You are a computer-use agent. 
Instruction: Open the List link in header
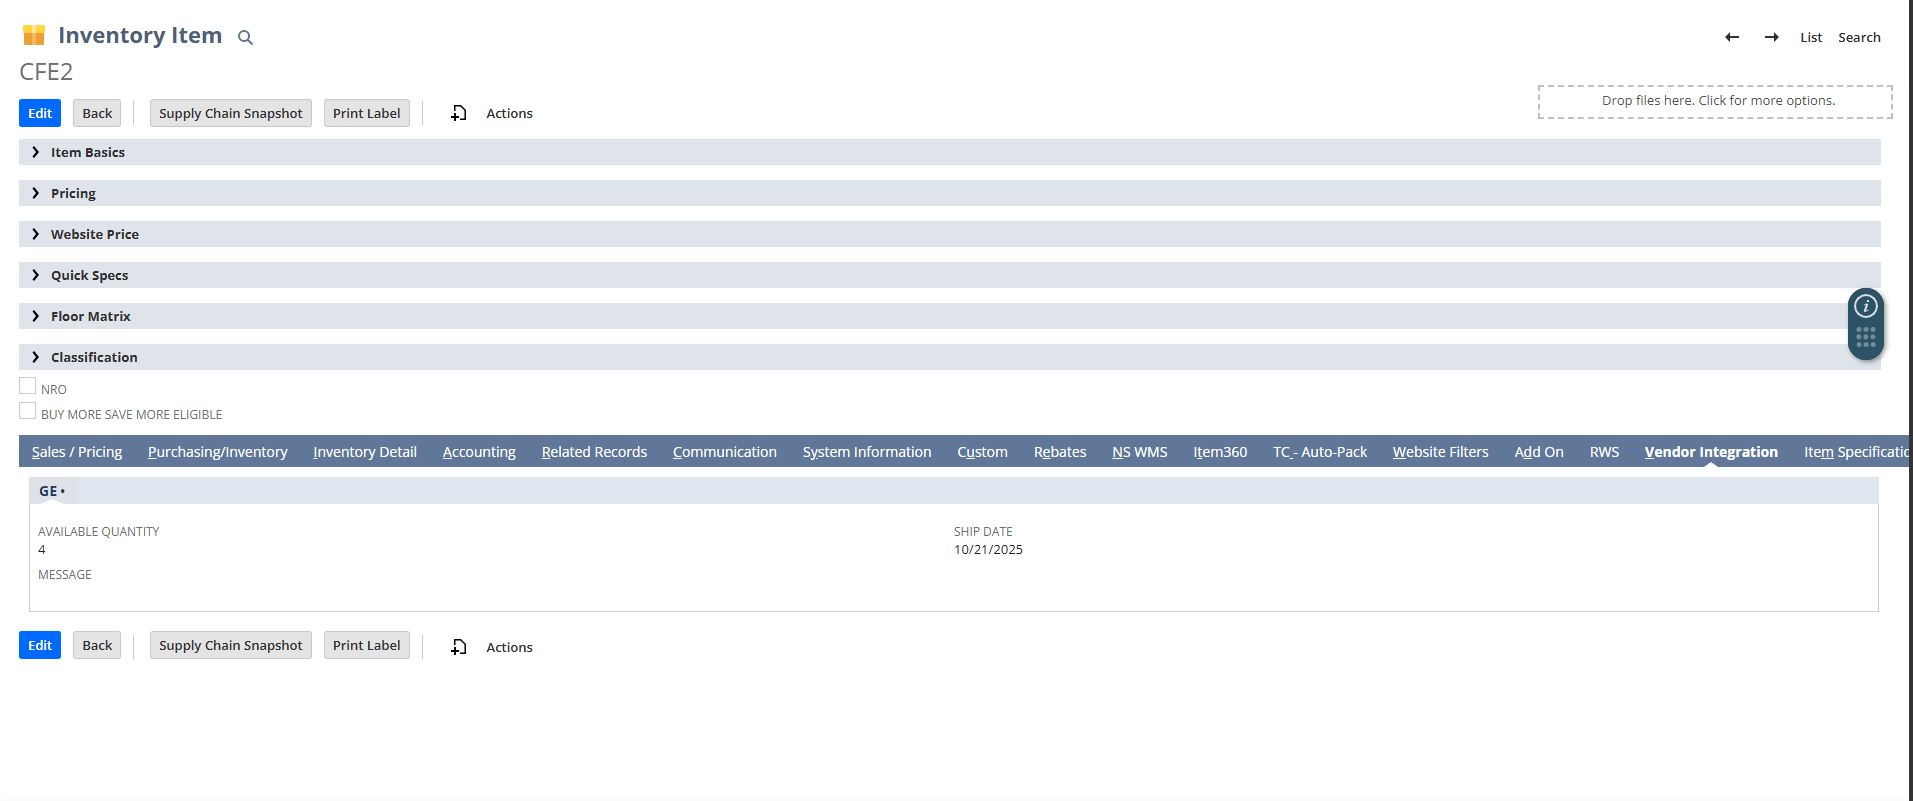click(x=1810, y=37)
